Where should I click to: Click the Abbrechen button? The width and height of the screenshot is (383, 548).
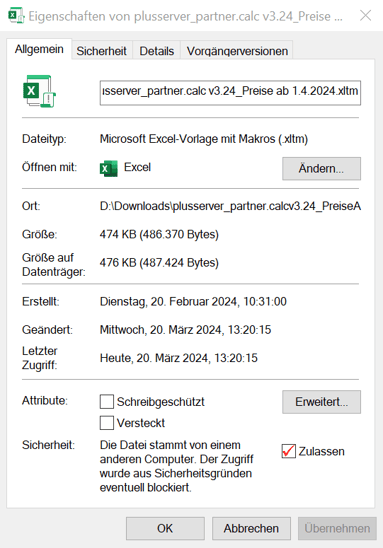(251, 528)
